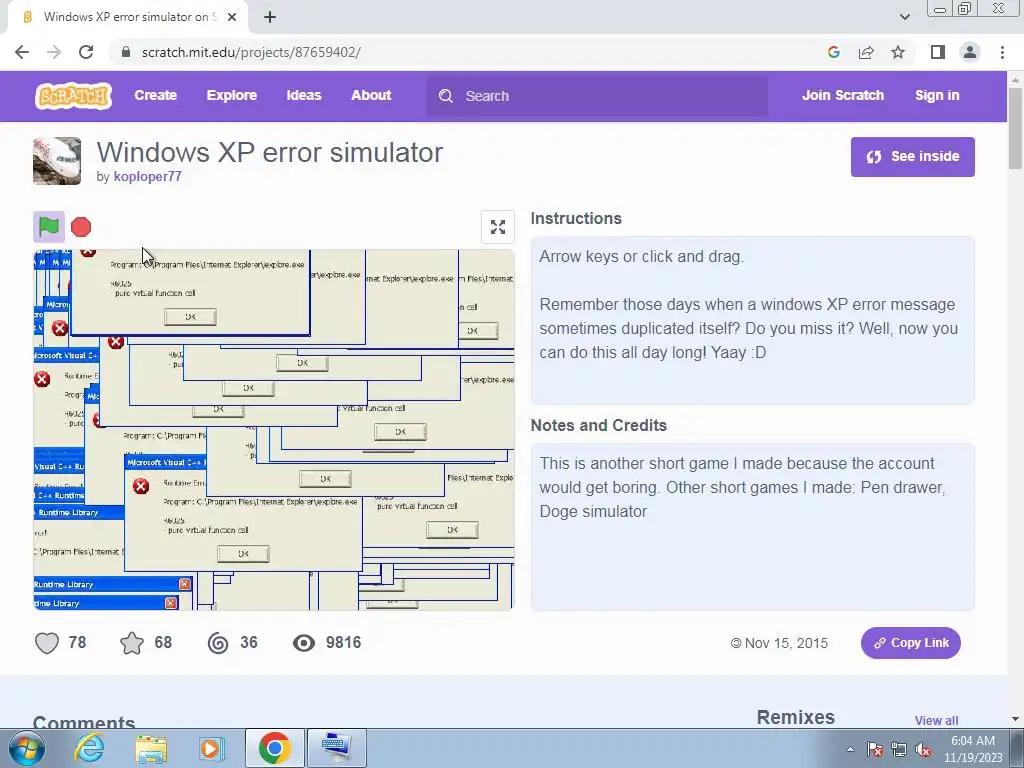Click scrollbar down arrow
The image size is (1024, 768).
coord(1015,719)
